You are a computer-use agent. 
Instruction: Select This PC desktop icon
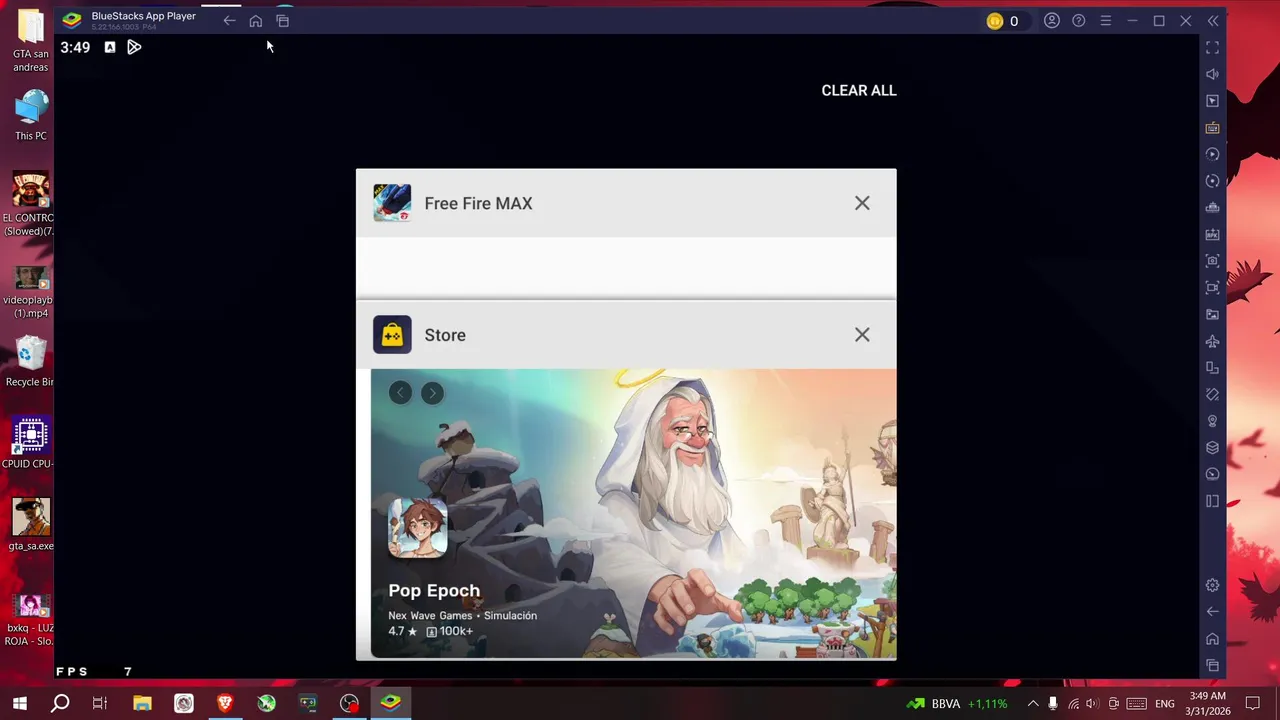coord(31,115)
